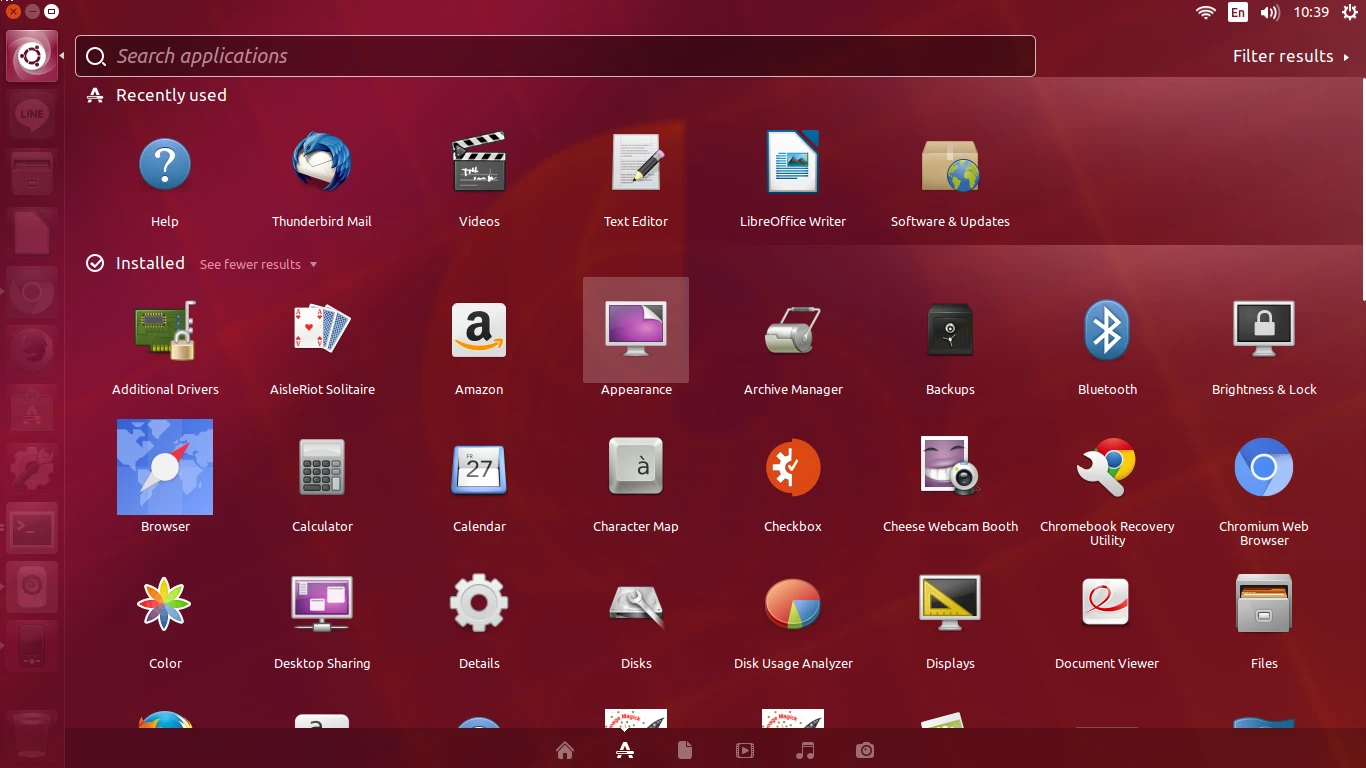The height and width of the screenshot is (768, 1366).
Task: Open the Backups app
Action: pos(950,331)
